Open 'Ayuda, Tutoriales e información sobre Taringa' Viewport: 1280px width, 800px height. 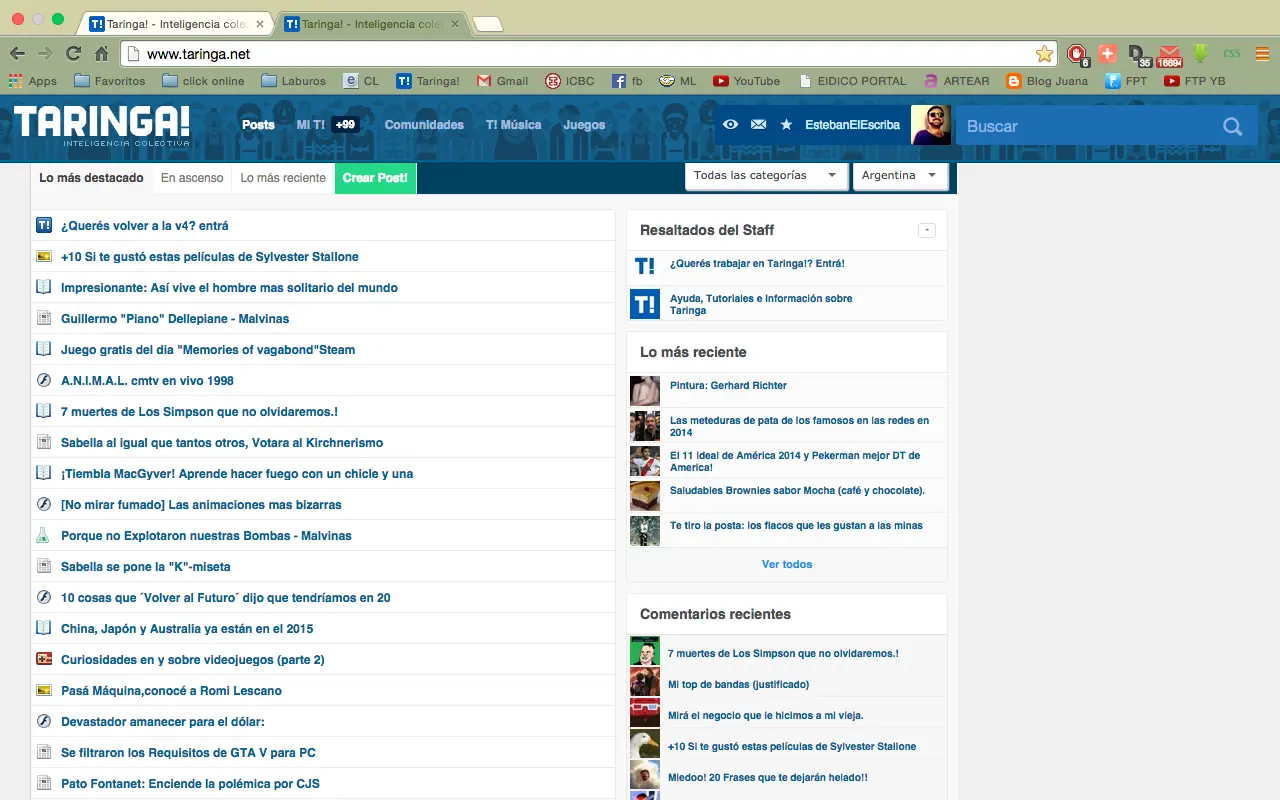pyautogui.click(x=761, y=304)
